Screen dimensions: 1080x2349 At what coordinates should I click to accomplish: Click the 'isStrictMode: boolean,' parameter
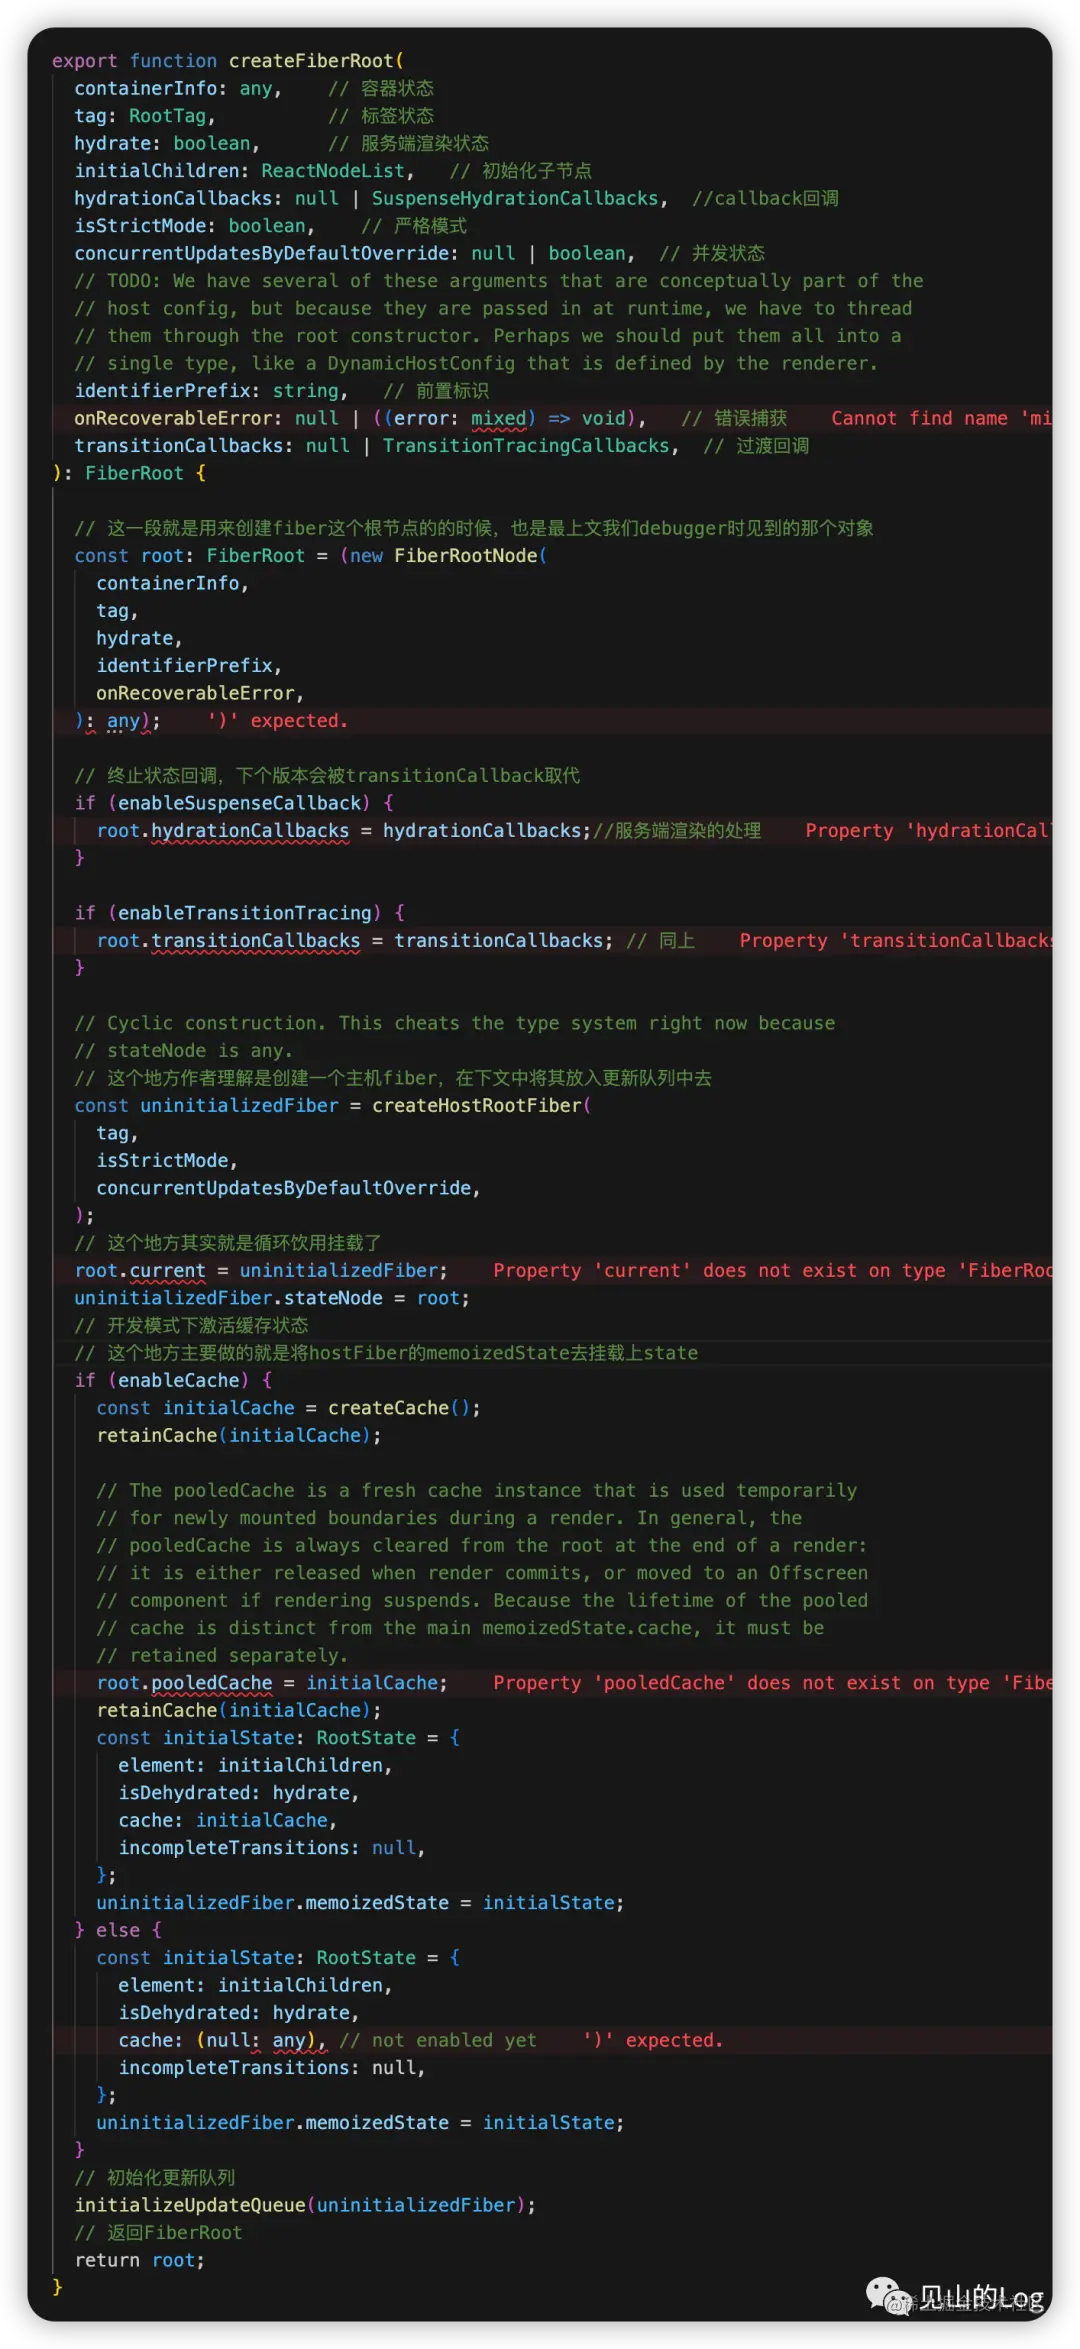coord(195,226)
